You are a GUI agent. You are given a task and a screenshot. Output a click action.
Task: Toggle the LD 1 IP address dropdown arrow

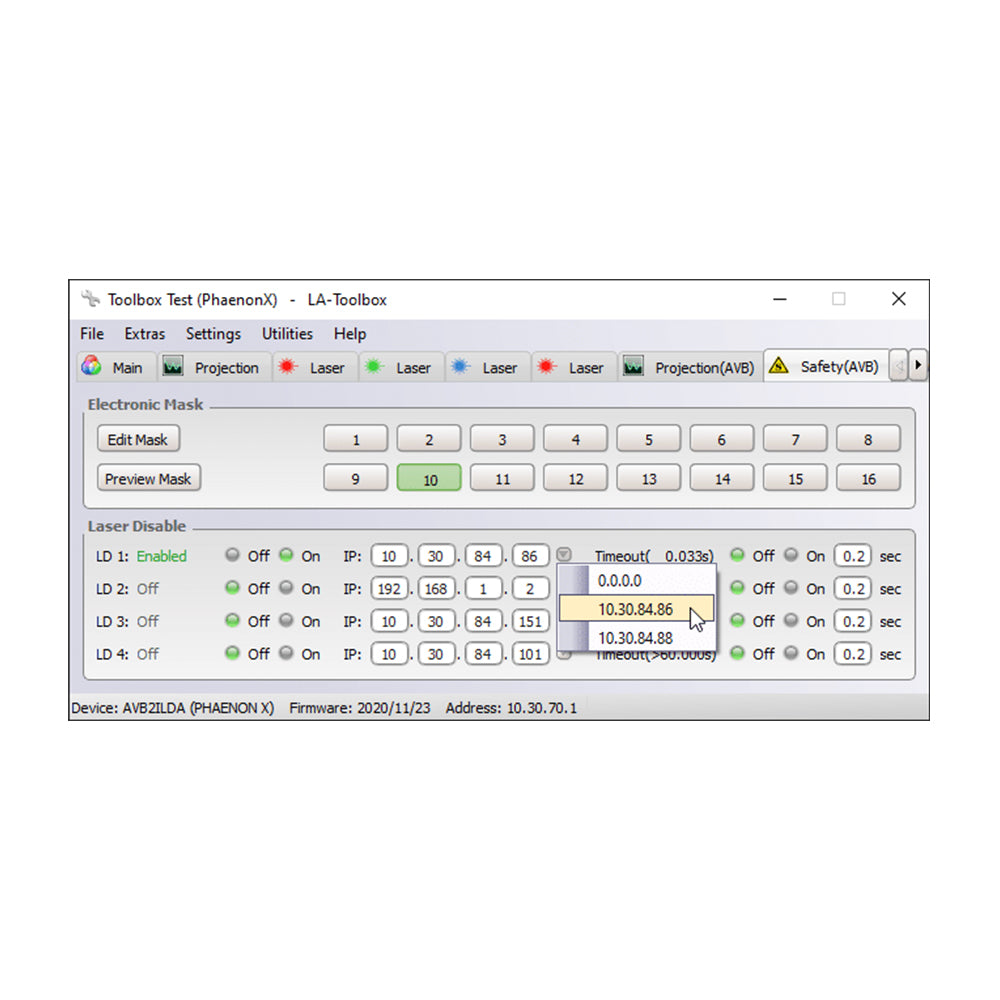pos(564,554)
